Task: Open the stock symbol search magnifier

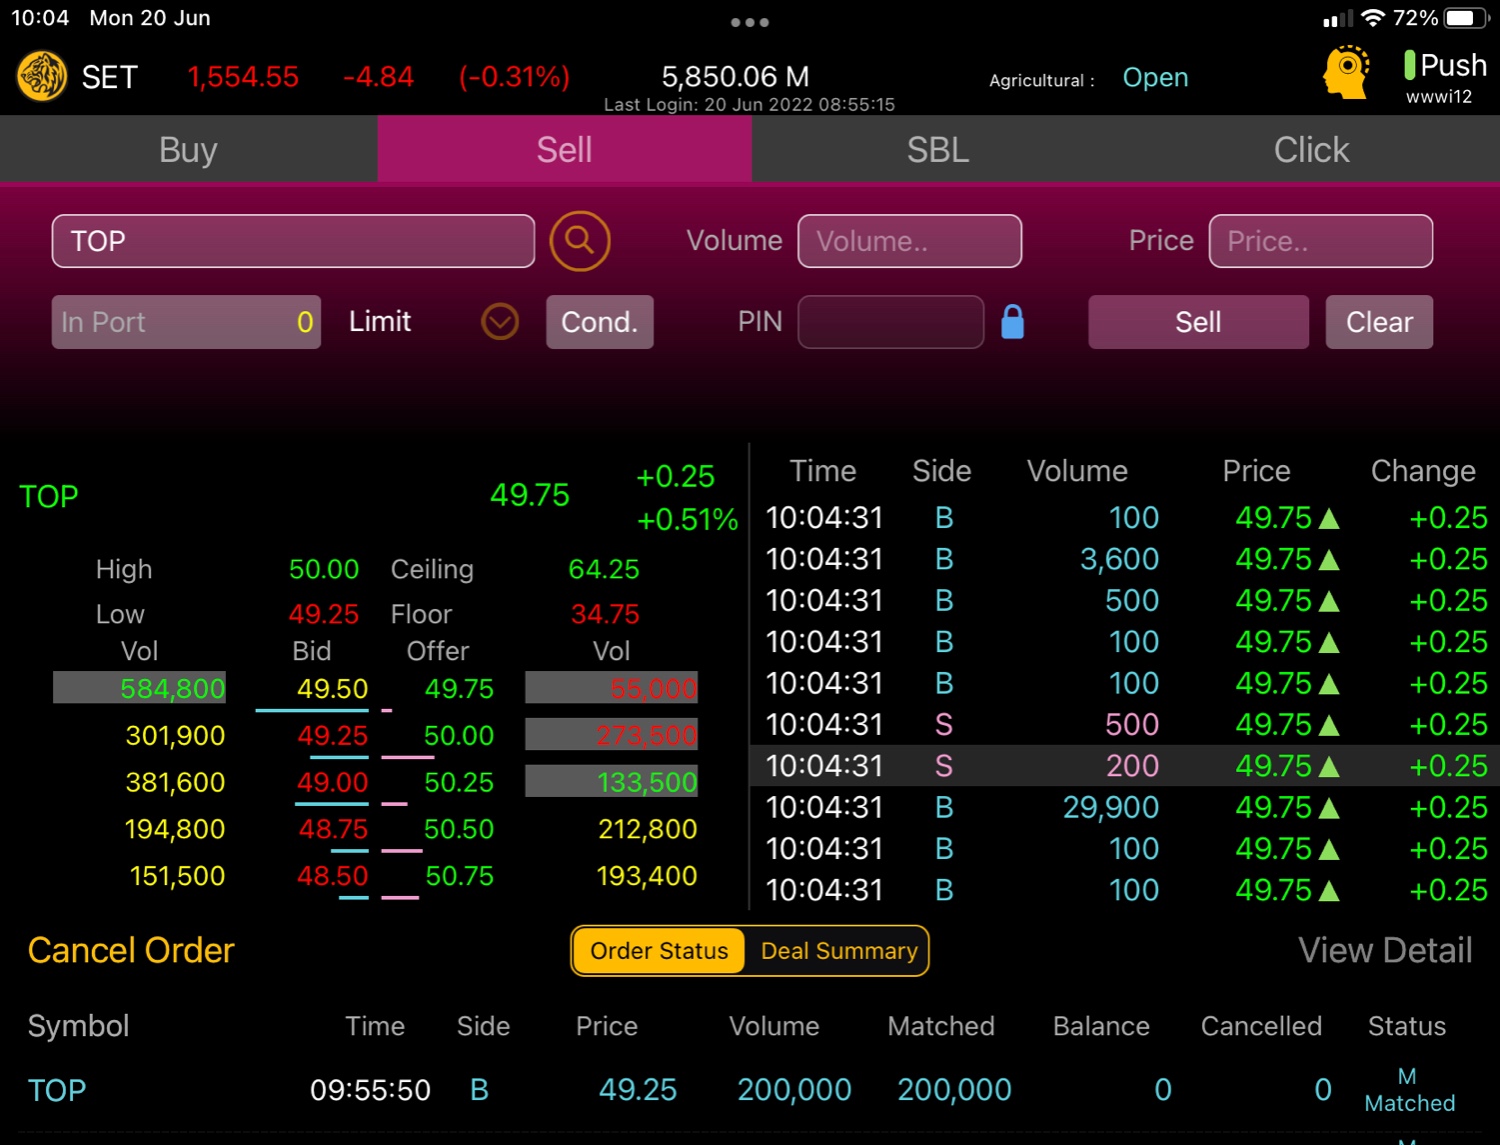Action: point(580,241)
